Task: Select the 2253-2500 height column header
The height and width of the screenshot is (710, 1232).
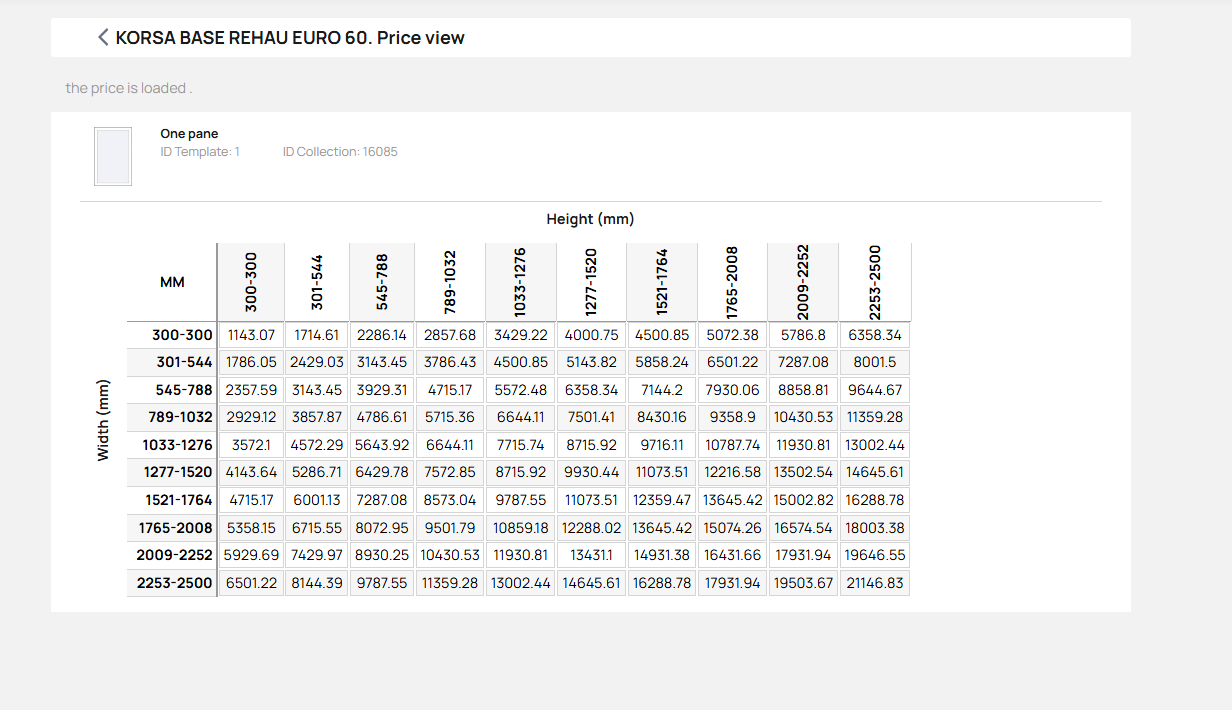Action: pos(875,282)
